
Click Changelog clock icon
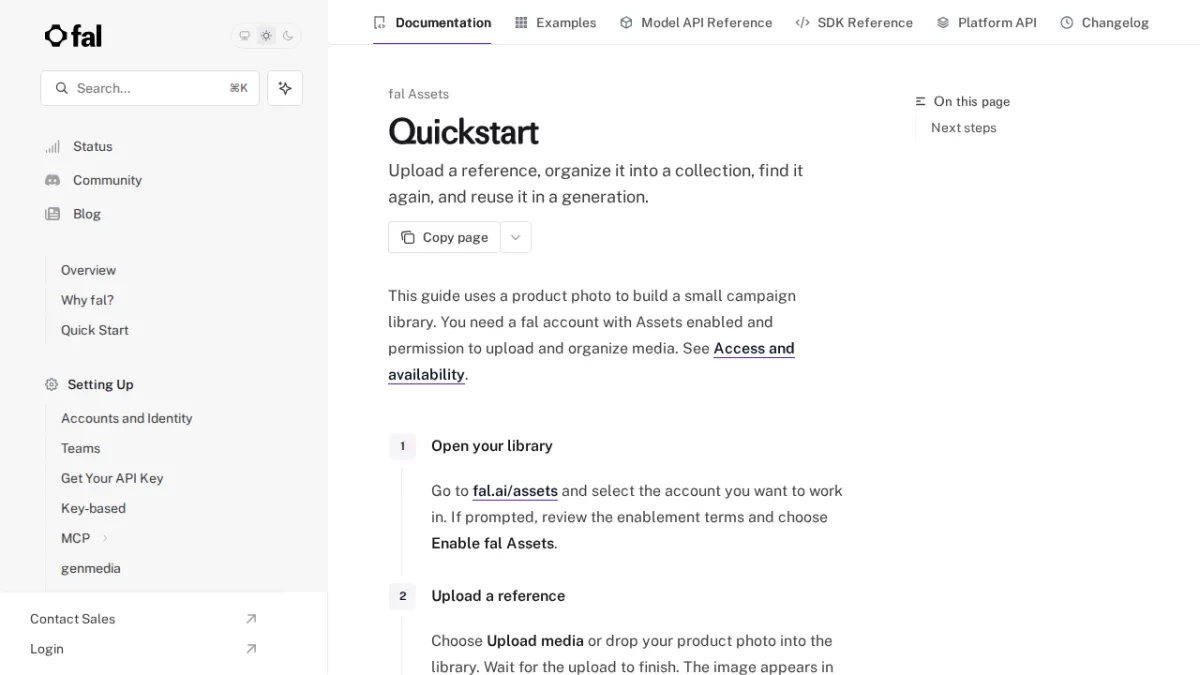[1067, 22]
